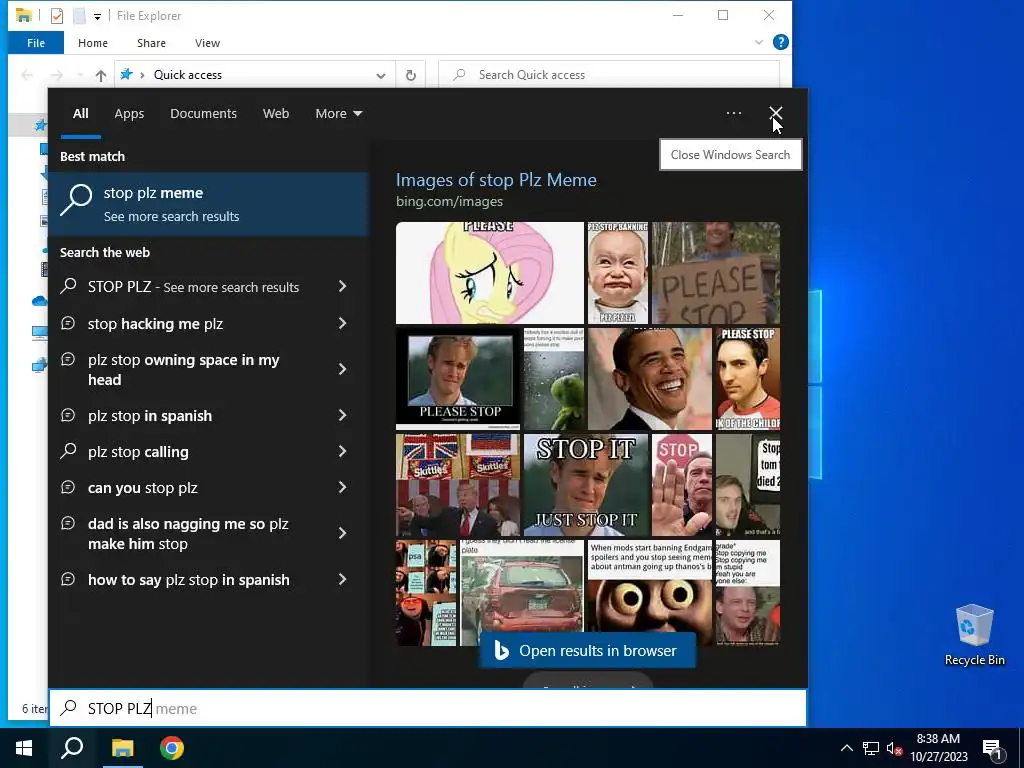The image size is (1024, 768).
Task: Open the 'PLEASE STOP' cardboard sign thumbnail
Action: coord(716,273)
